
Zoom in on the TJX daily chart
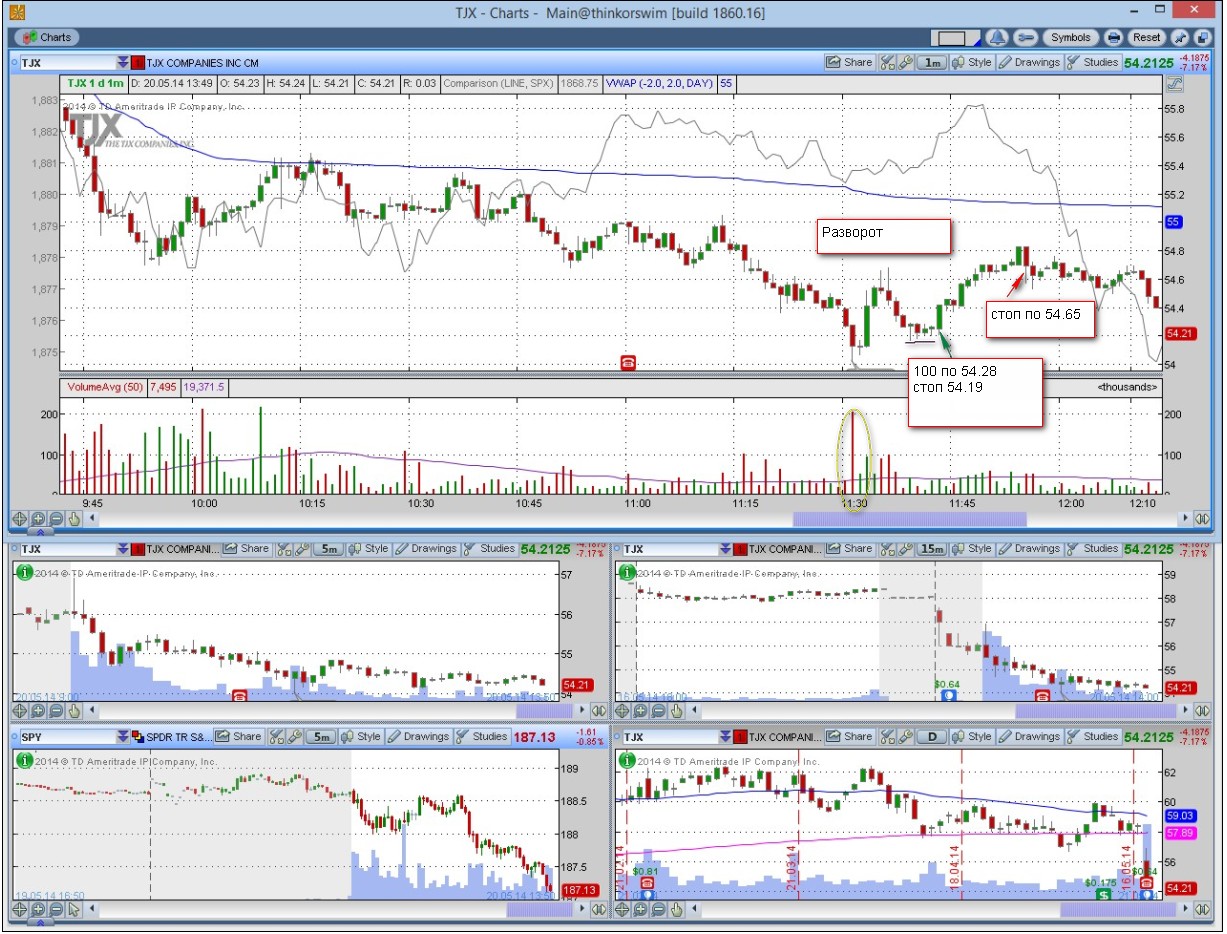click(x=642, y=909)
